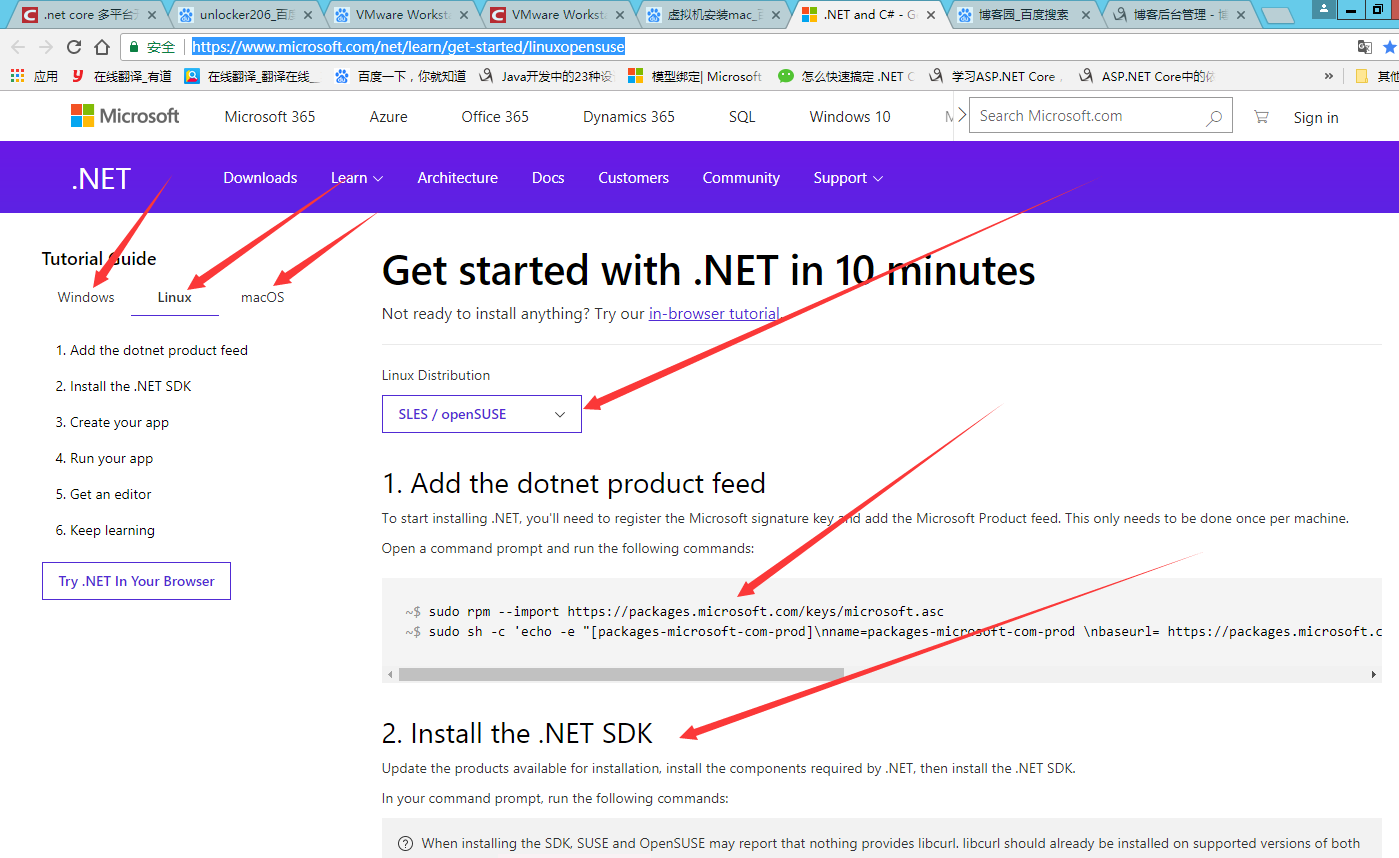Select the macOS tutorial tab
1399x858 pixels.
(x=263, y=297)
